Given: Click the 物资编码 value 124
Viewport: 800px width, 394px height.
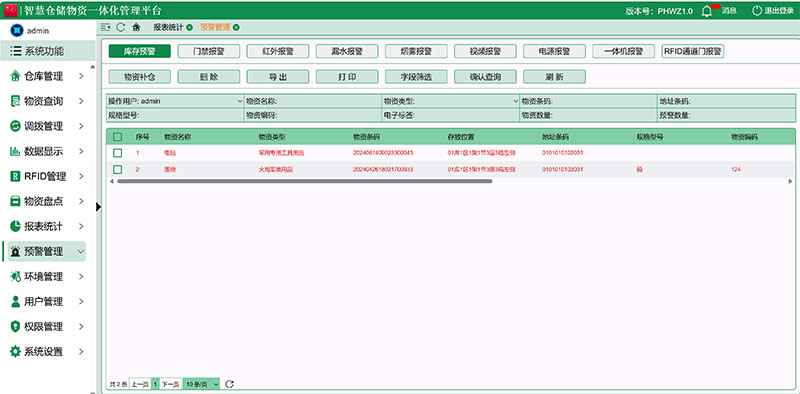Looking at the screenshot, I should [x=736, y=169].
